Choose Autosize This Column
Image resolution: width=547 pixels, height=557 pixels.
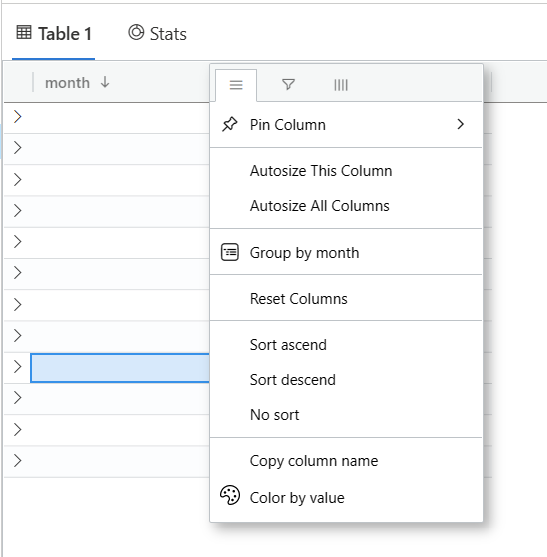click(321, 171)
